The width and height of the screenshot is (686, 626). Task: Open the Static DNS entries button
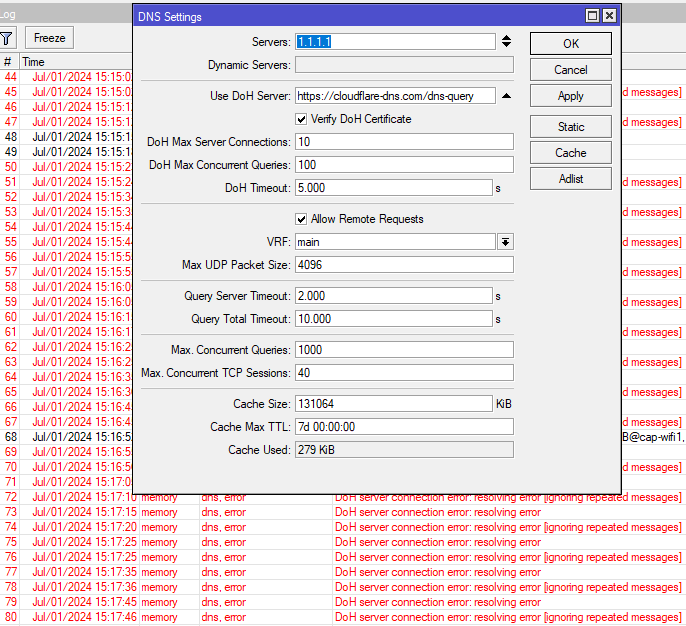[570, 127]
